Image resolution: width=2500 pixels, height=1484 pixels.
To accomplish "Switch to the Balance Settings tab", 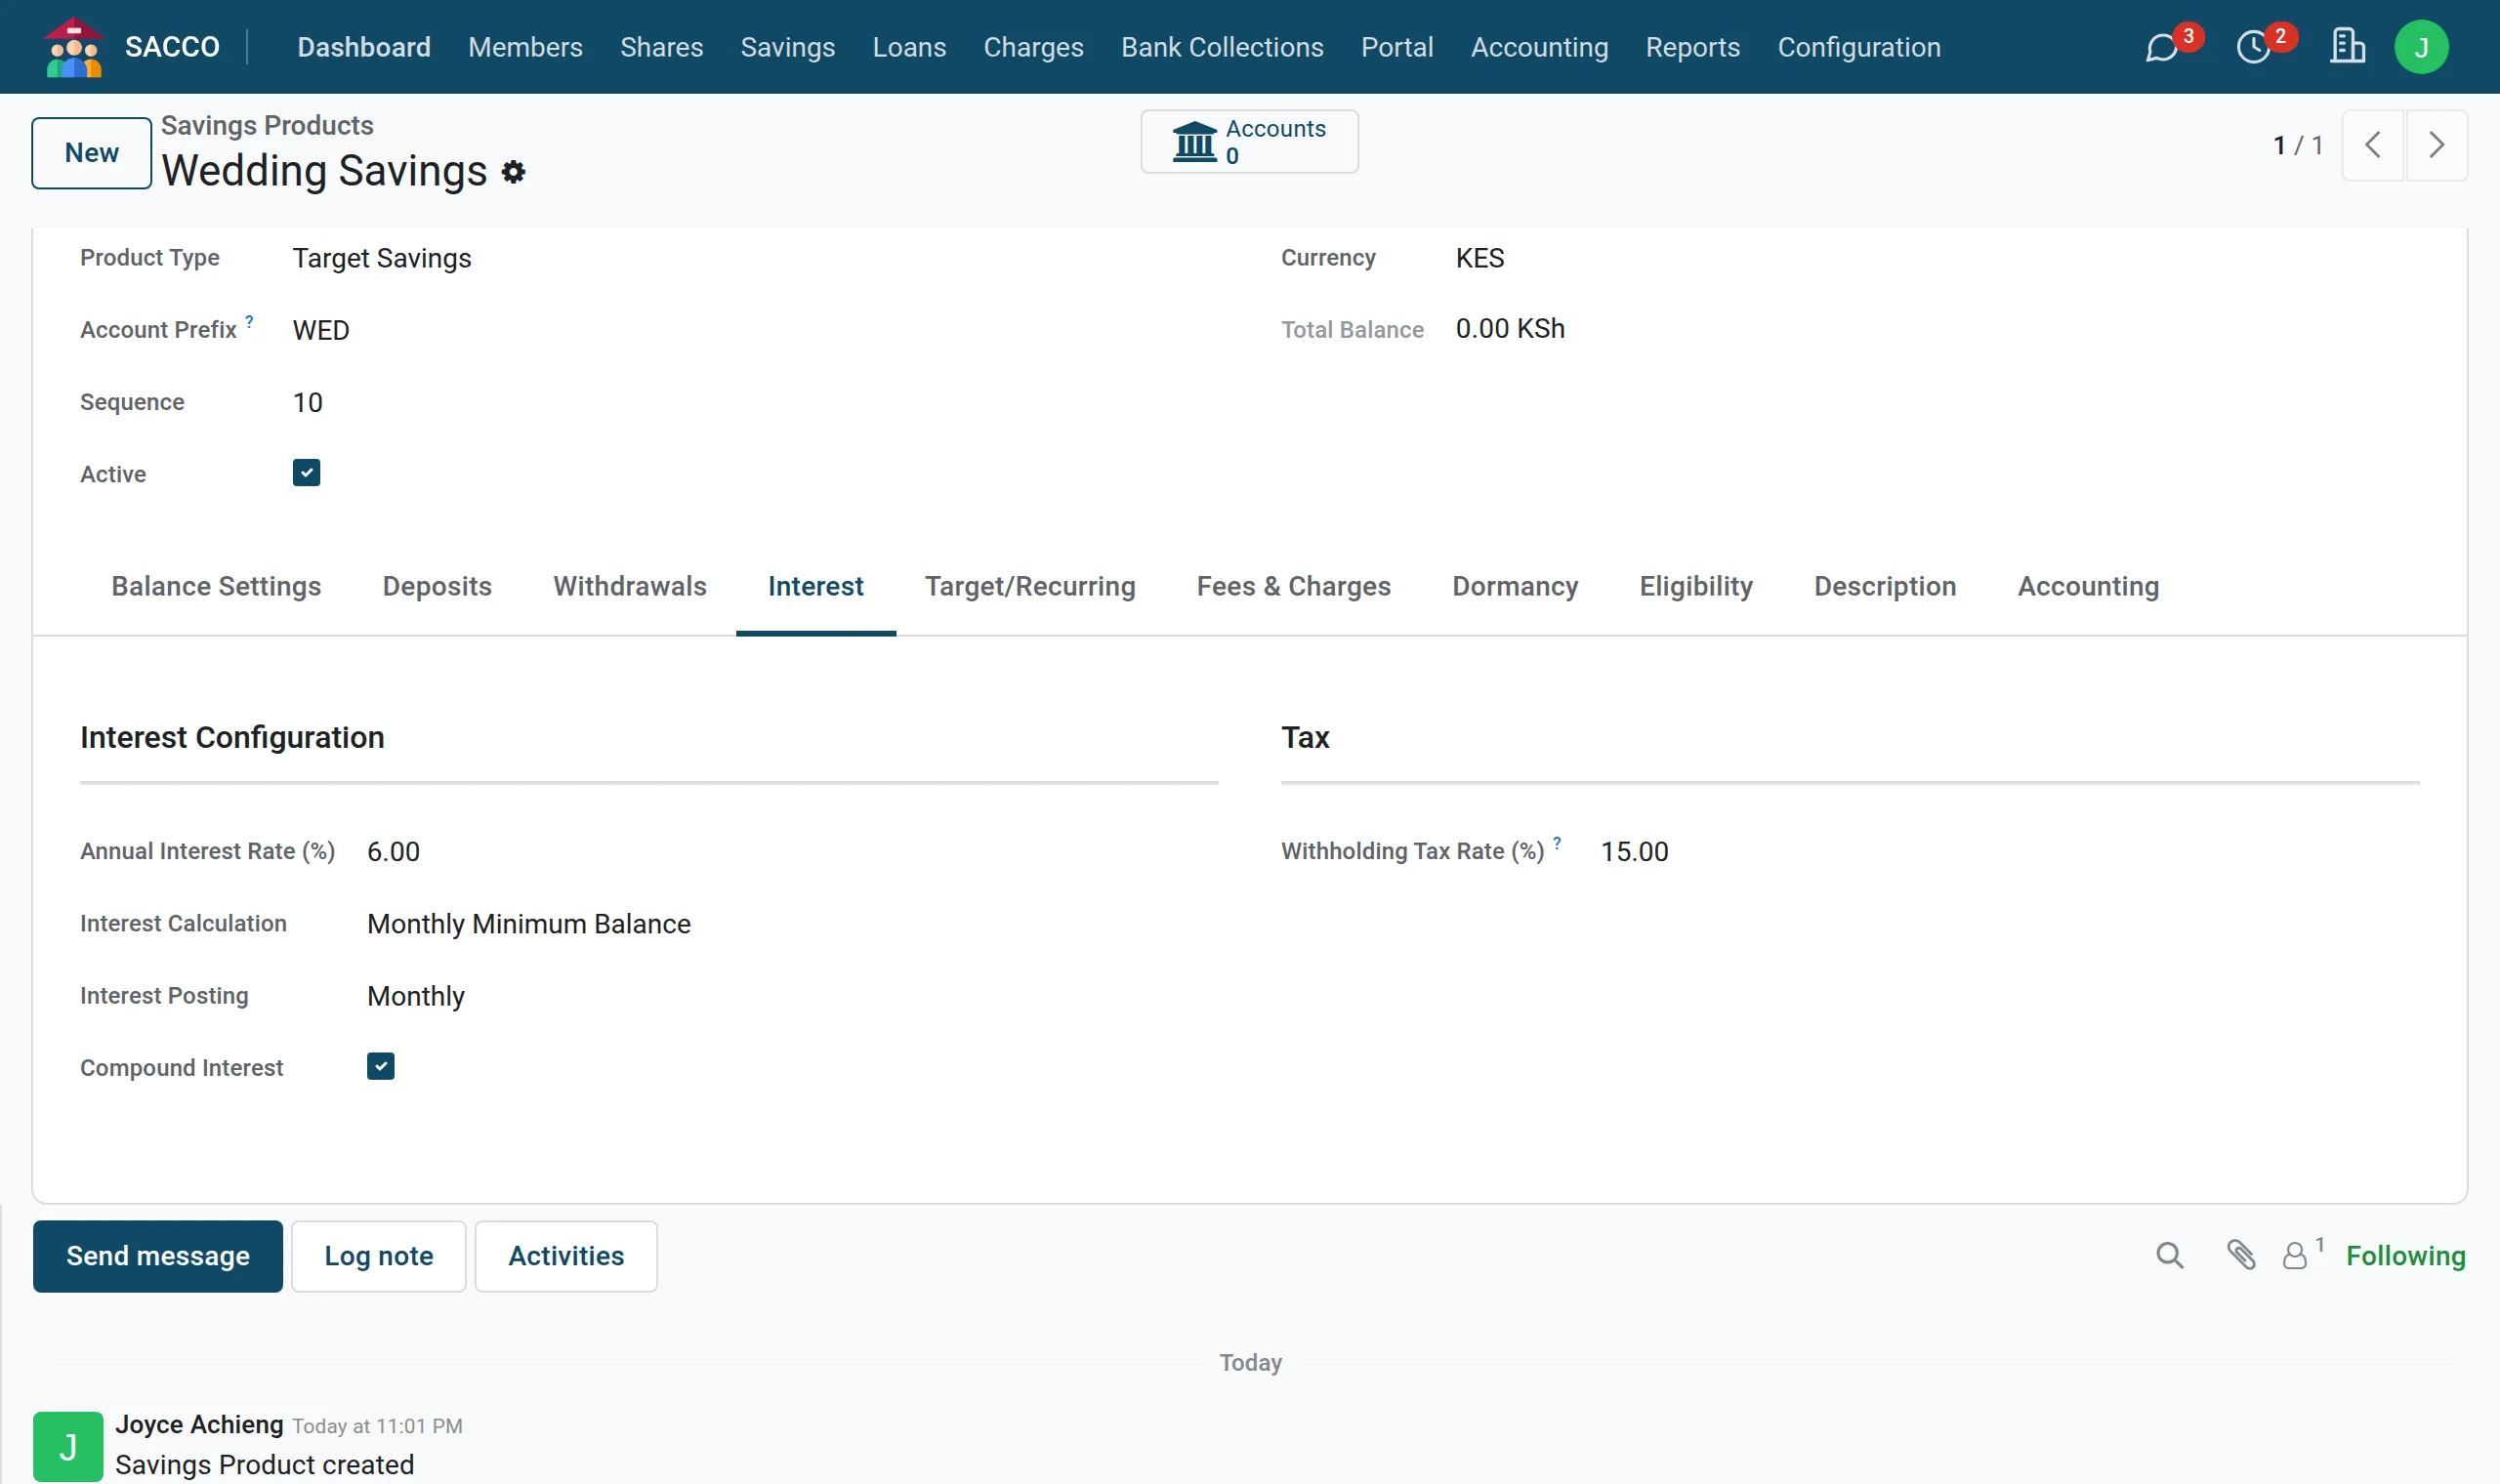I will coord(216,586).
